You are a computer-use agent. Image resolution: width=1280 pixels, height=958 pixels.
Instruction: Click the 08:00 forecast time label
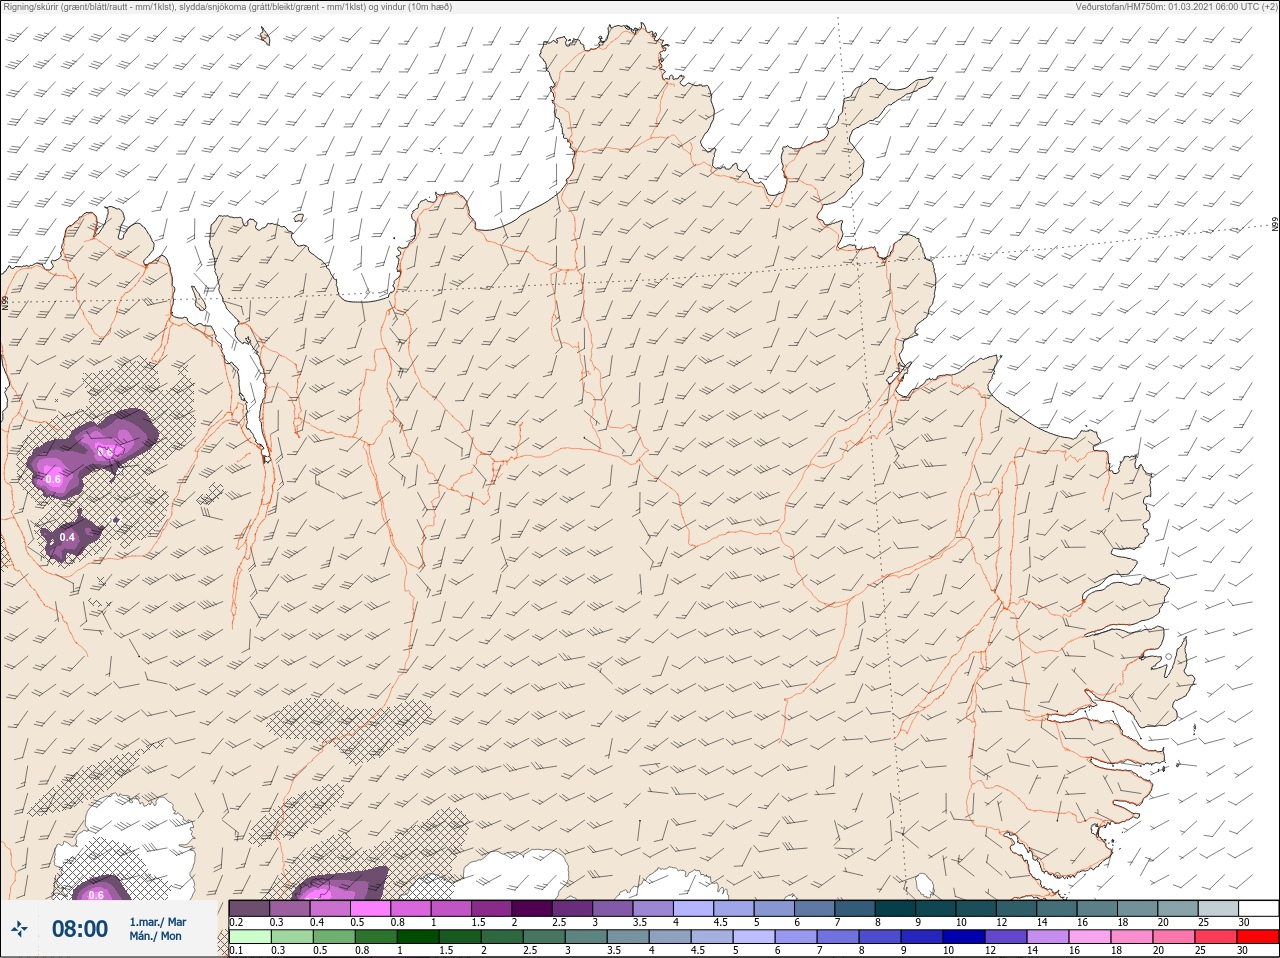[80, 929]
